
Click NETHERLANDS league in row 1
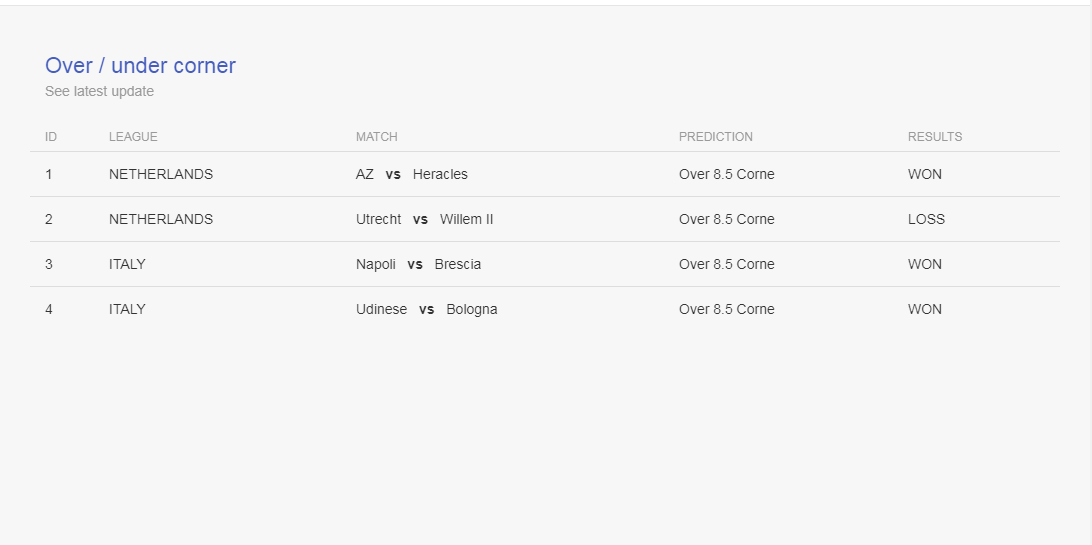(161, 174)
